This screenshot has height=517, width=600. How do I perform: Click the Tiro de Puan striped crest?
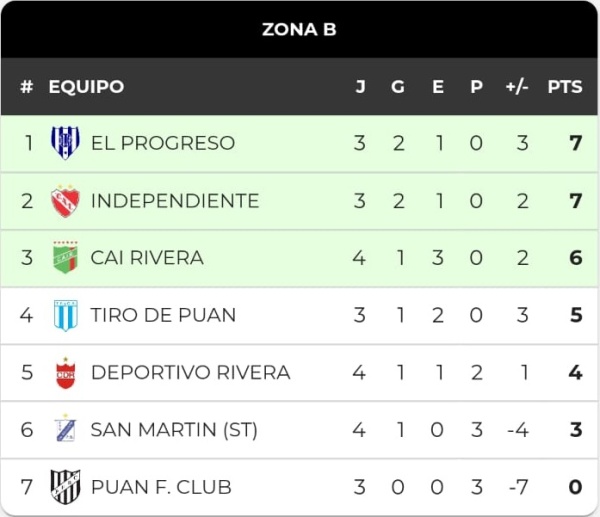[x=65, y=315]
